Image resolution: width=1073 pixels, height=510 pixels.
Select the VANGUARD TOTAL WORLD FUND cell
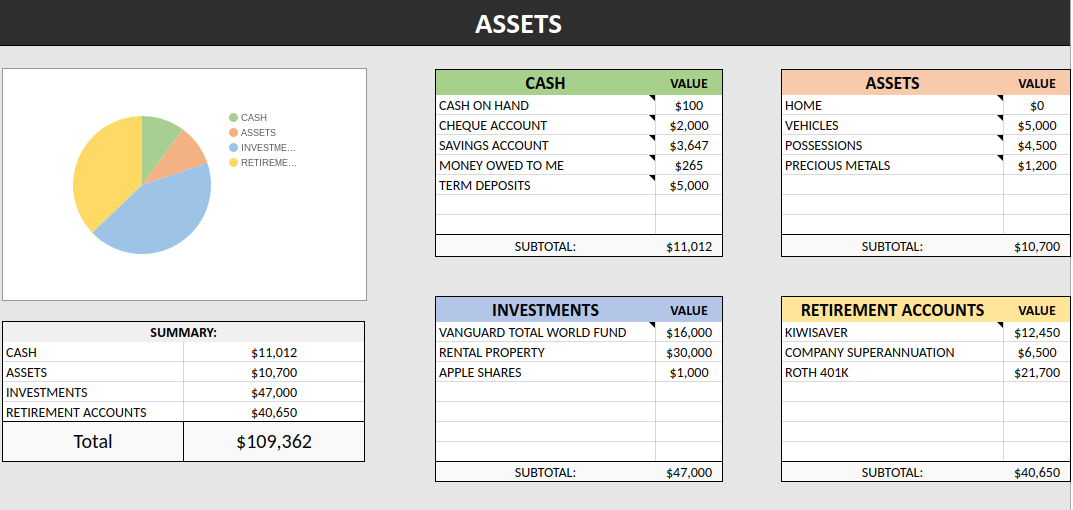click(x=545, y=333)
